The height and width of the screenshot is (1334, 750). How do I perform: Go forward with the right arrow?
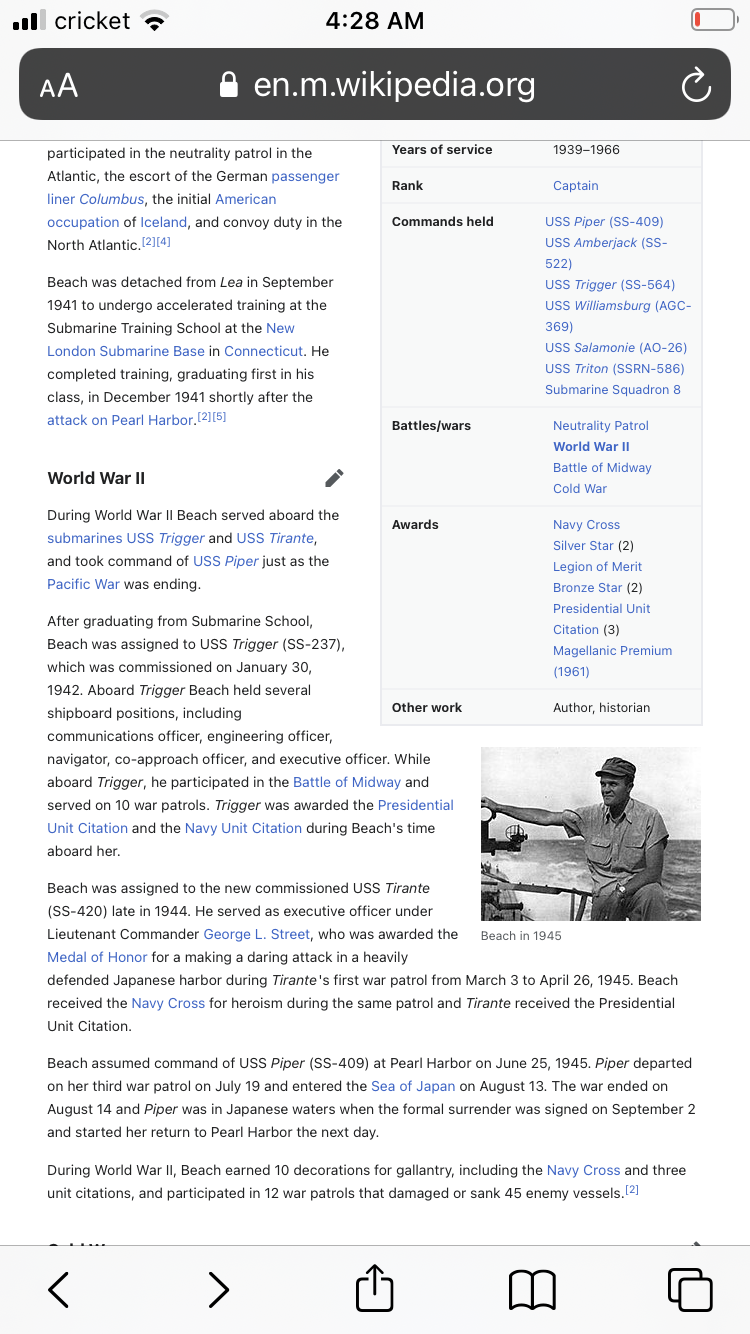tap(218, 1289)
